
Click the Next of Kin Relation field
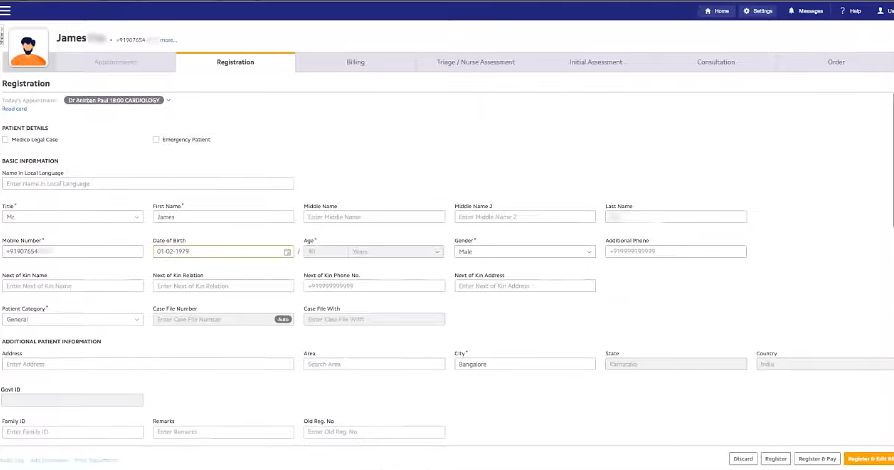click(x=223, y=286)
